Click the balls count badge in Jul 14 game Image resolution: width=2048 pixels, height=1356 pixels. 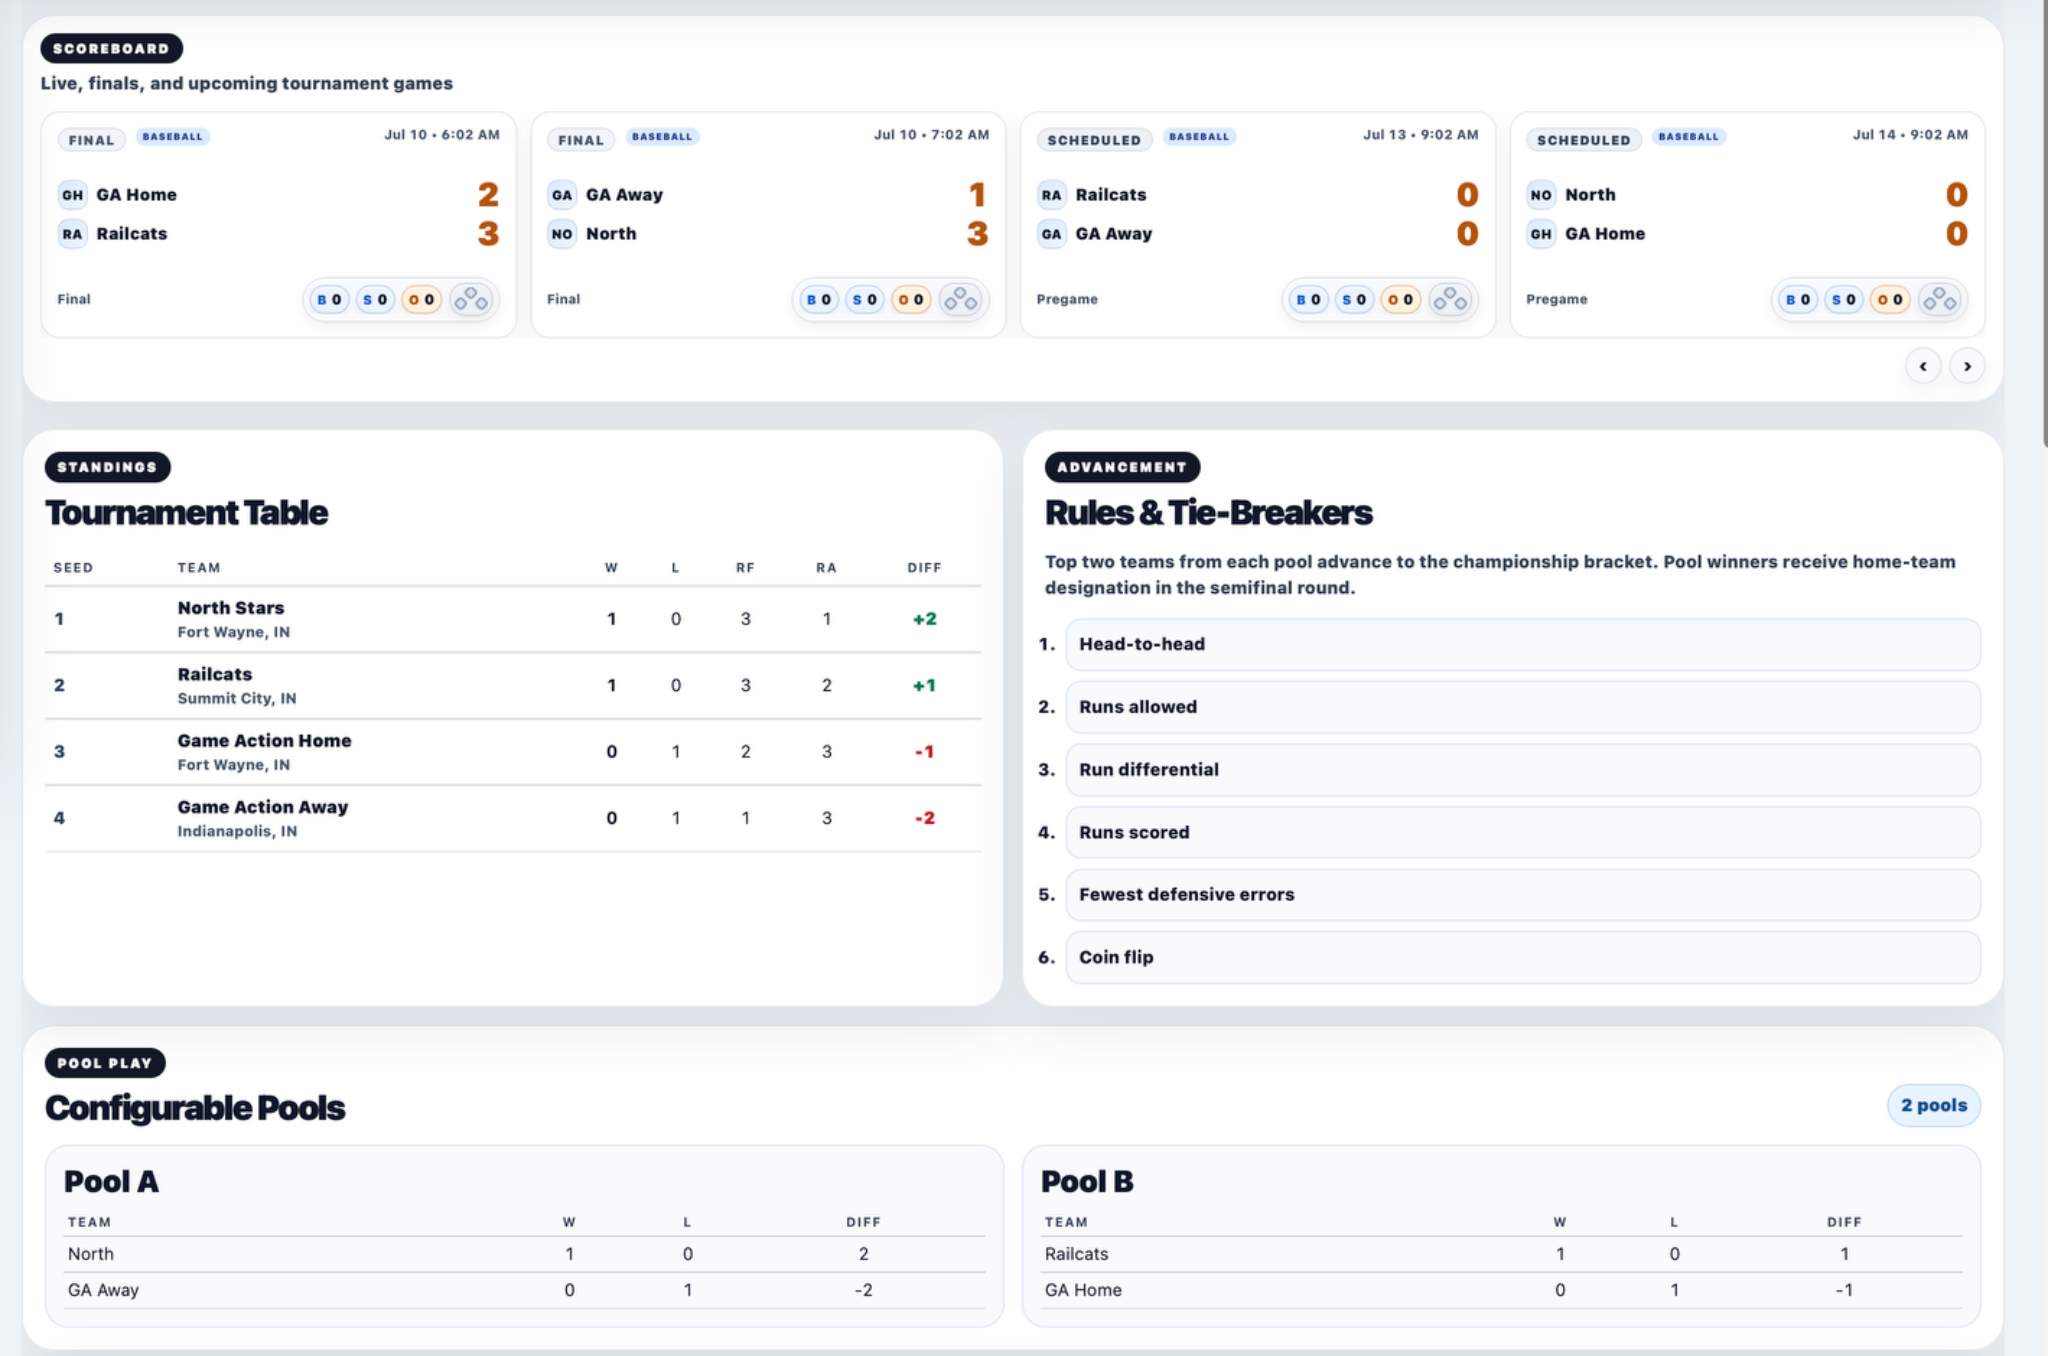(x=1798, y=299)
